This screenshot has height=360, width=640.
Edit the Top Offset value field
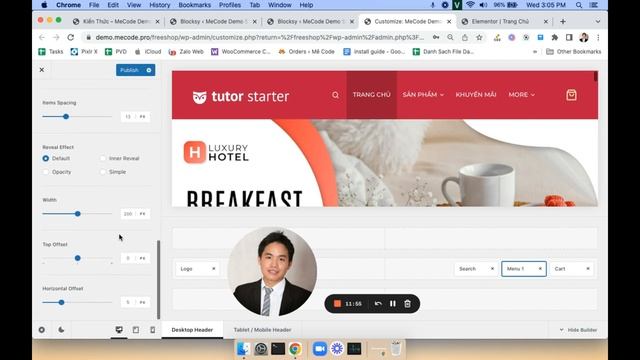128,258
